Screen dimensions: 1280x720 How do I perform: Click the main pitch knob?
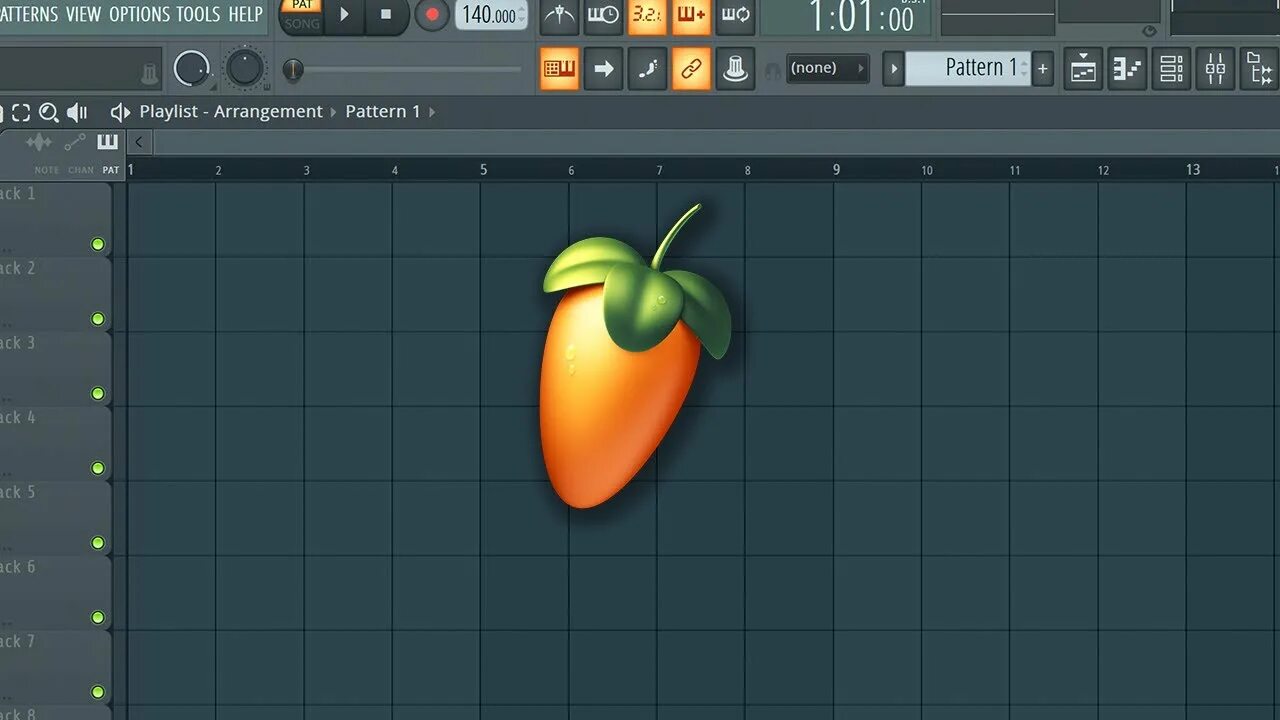click(x=245, y=69)
